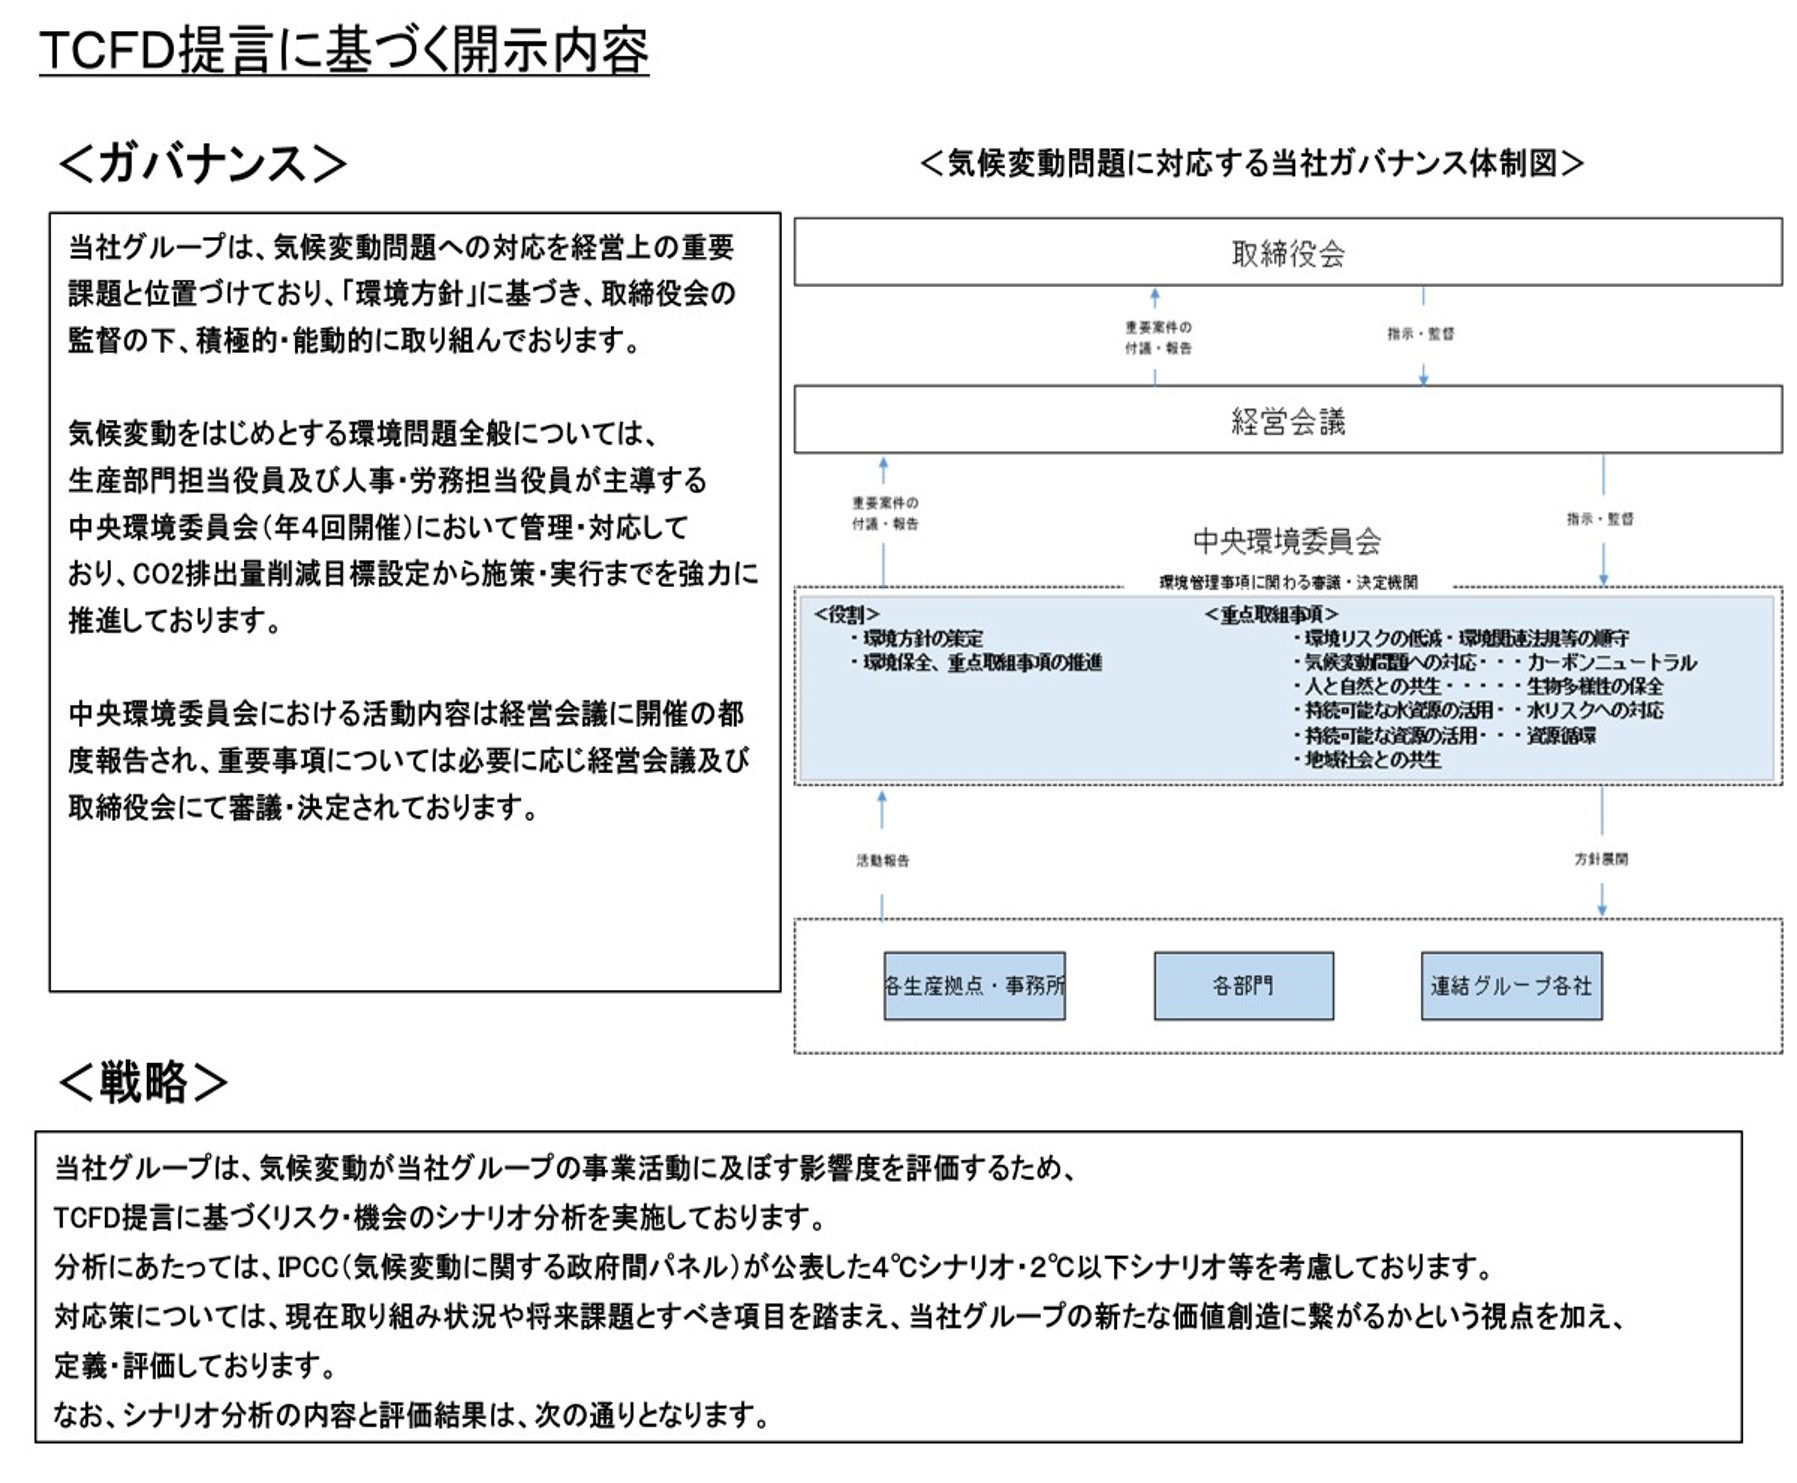Click the 方針展開 arrow label
Image resolution: width=1797 pixels, height=1483 pixels.
[1600, 859]
